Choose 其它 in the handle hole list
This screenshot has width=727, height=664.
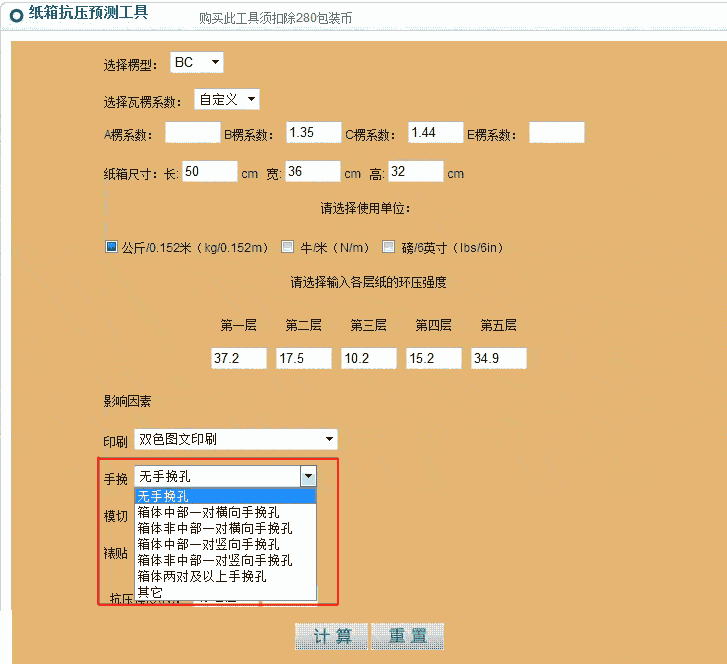point(225,592)
